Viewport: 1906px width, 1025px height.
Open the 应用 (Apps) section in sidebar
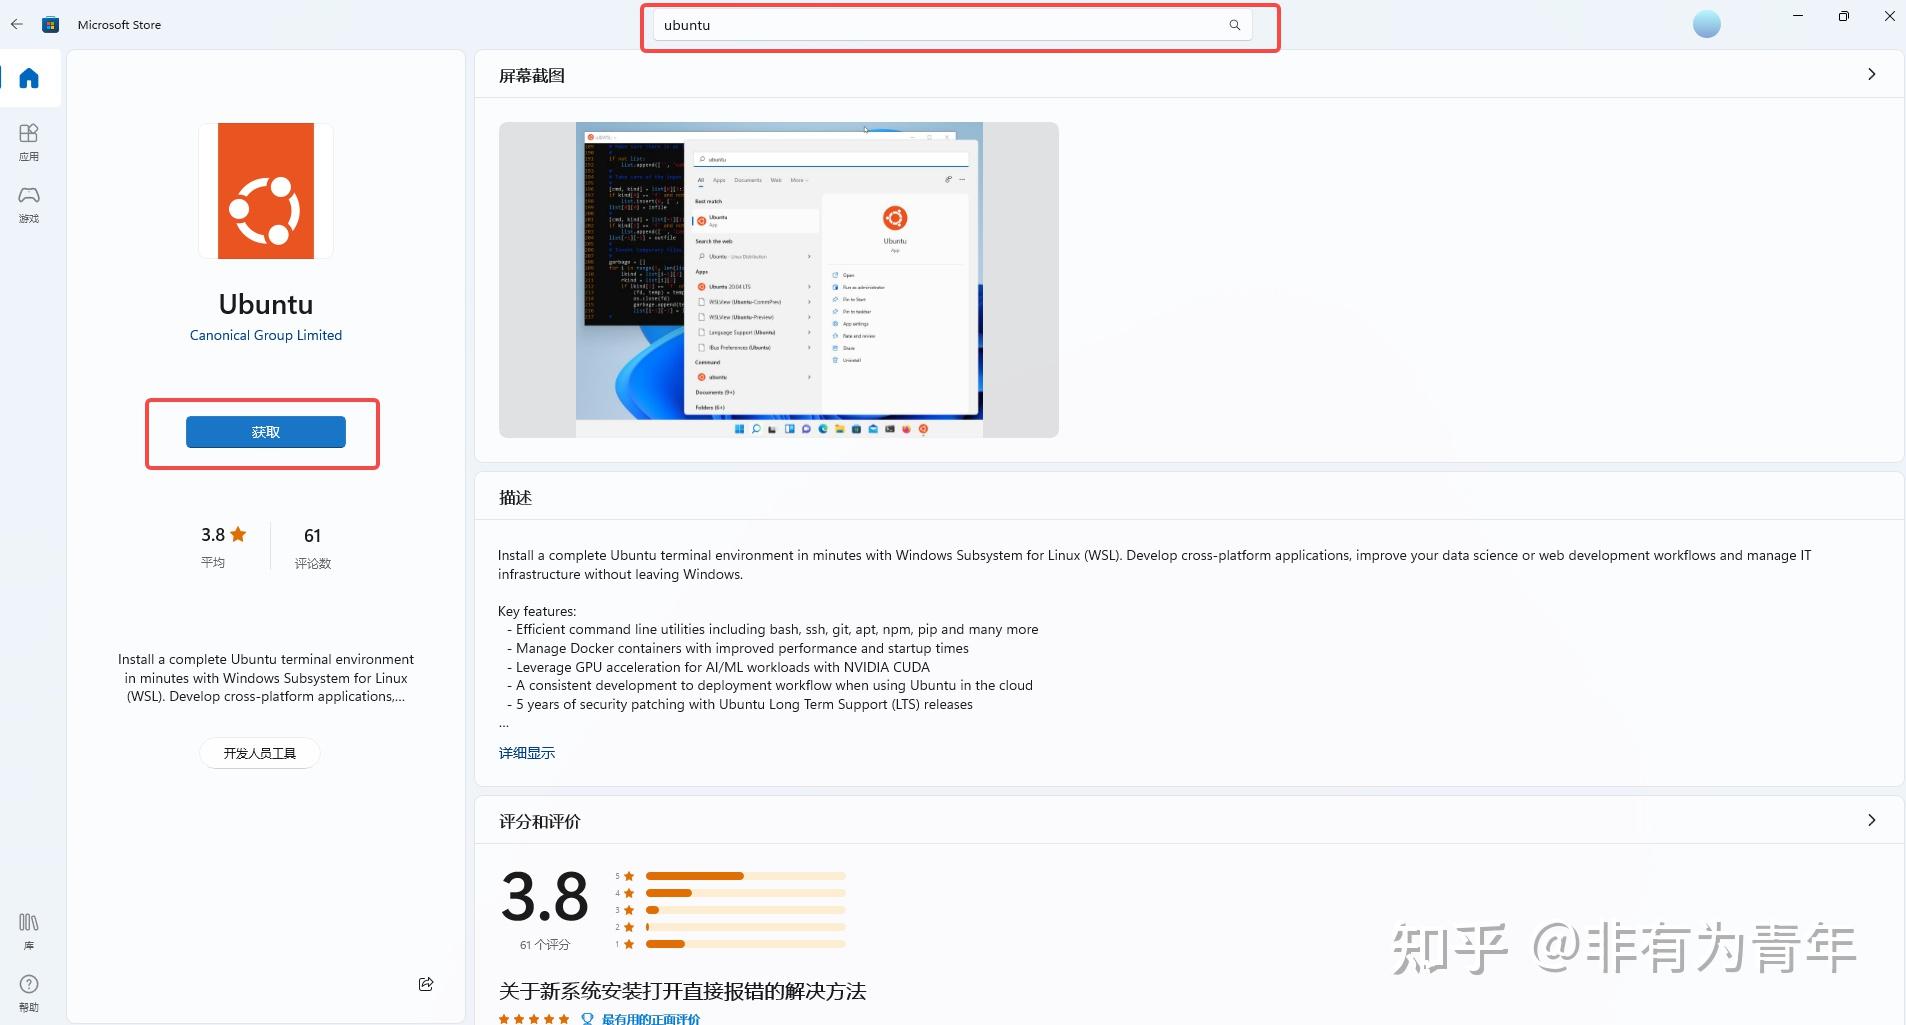click(28, 140)
